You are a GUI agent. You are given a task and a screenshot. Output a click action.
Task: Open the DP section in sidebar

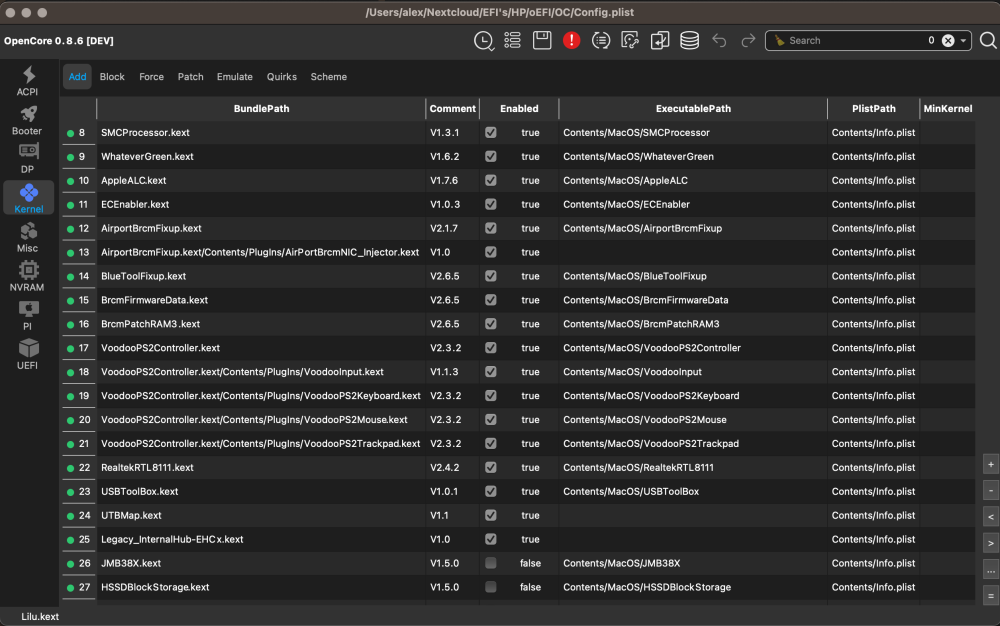pos(27,159)
